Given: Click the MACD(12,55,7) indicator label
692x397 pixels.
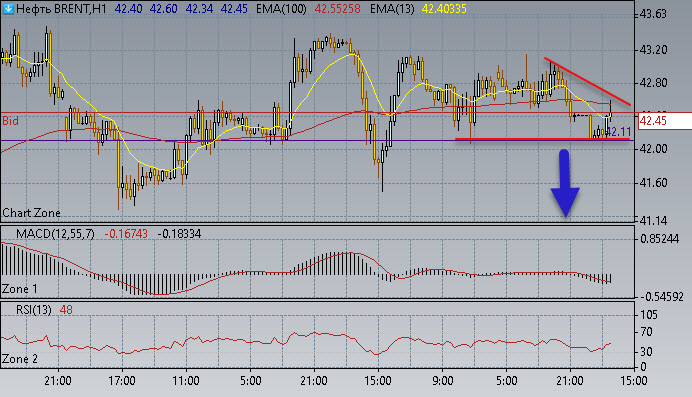Looking at the screenshot, I should click(x=55, y=234).
